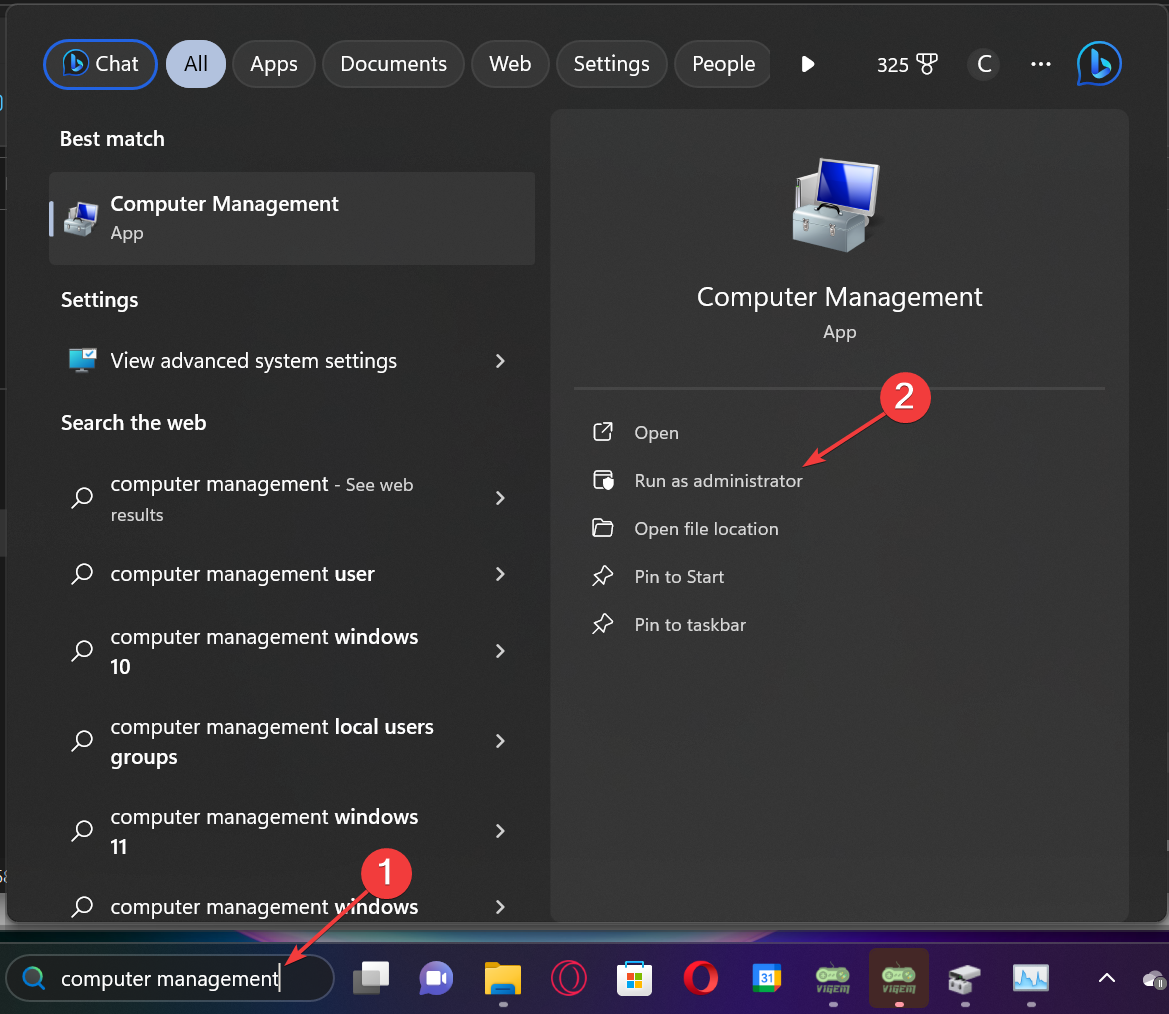This screenshot has width=1169, height=1014.
Task: Launch Opera browser from the taskbar
Action: [x=700, y=978]
